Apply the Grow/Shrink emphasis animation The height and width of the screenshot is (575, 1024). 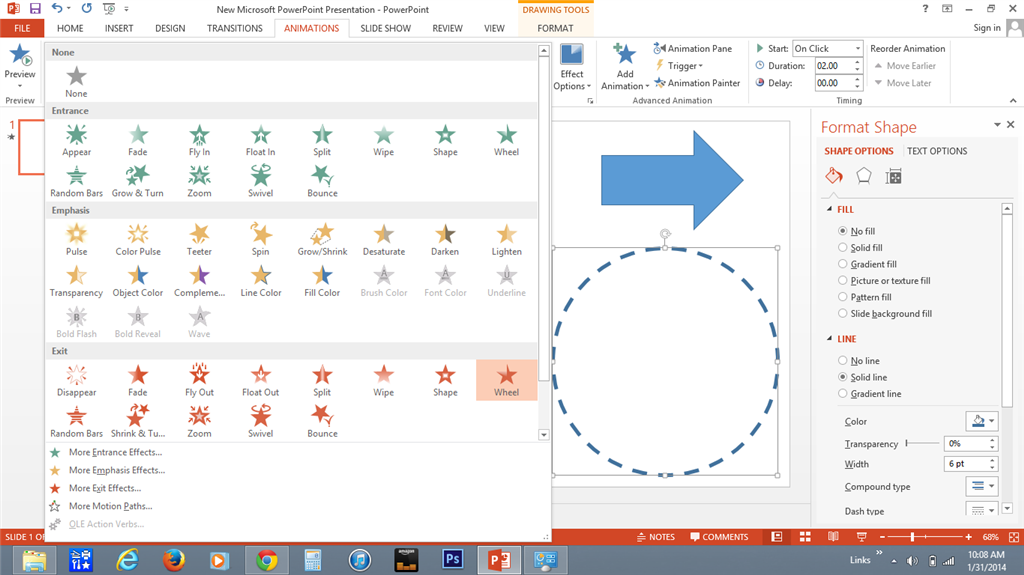(x=322, y=240)
